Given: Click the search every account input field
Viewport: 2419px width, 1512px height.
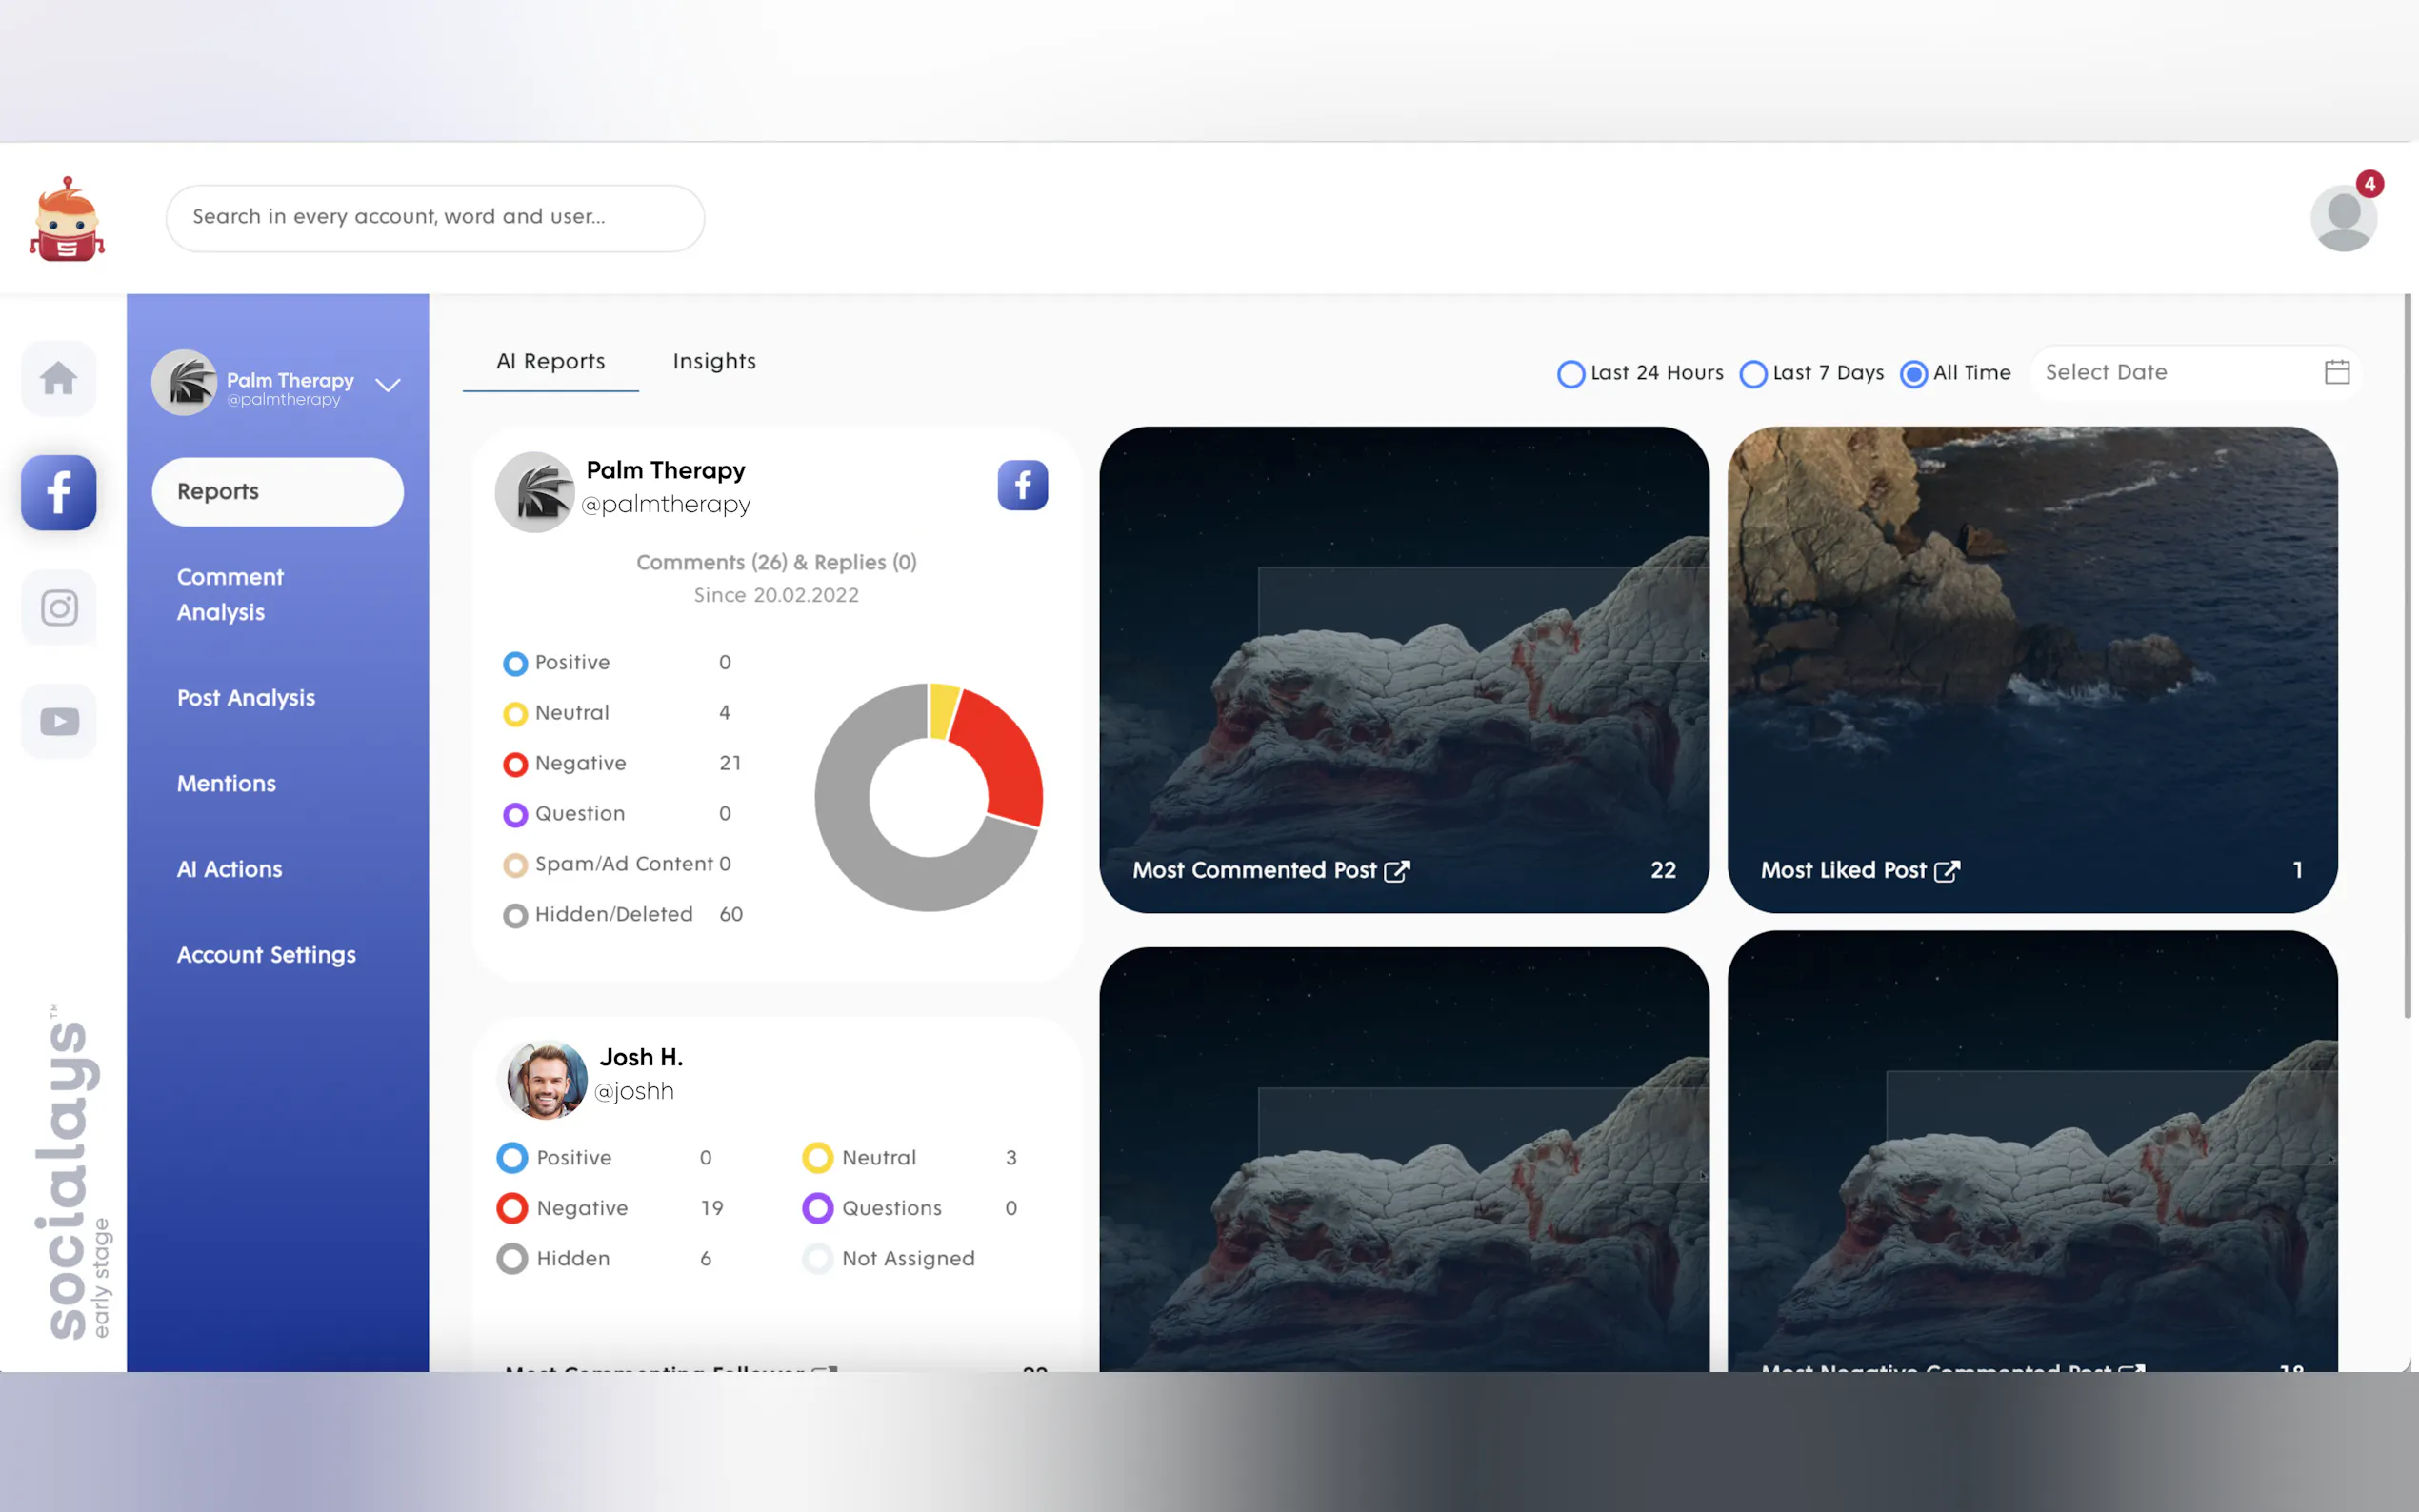Looking at the screenshot, I should pos(435,217).
